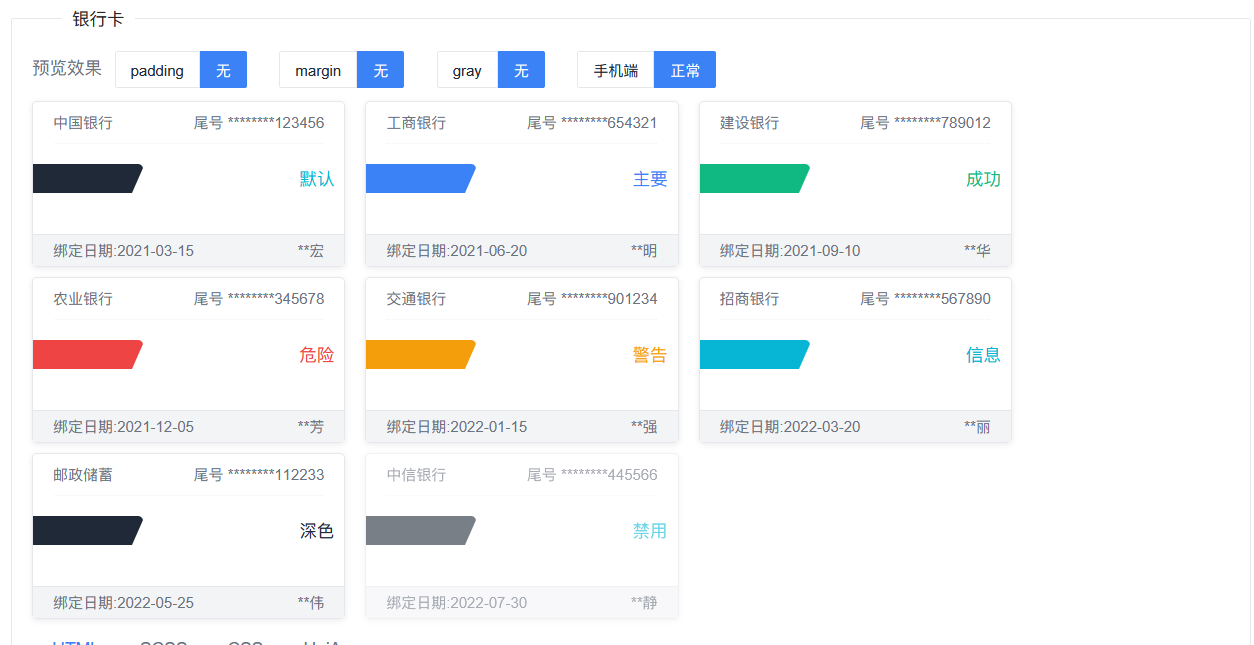This screenshot has width=1254, height=645.
Task: Click bind date 2022-03-20
Action: [x=790, y=427]
